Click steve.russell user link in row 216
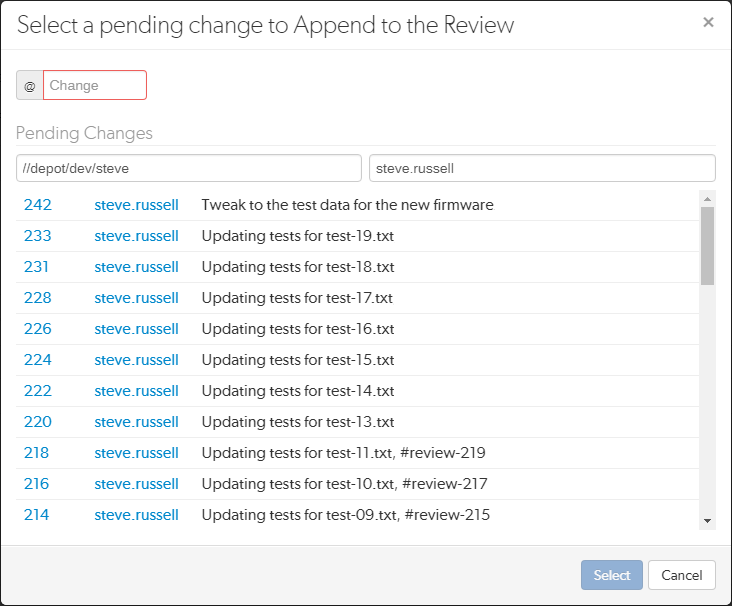Viewport: 732px width, 606px height. pyautogui.click(x=136, y=484)
